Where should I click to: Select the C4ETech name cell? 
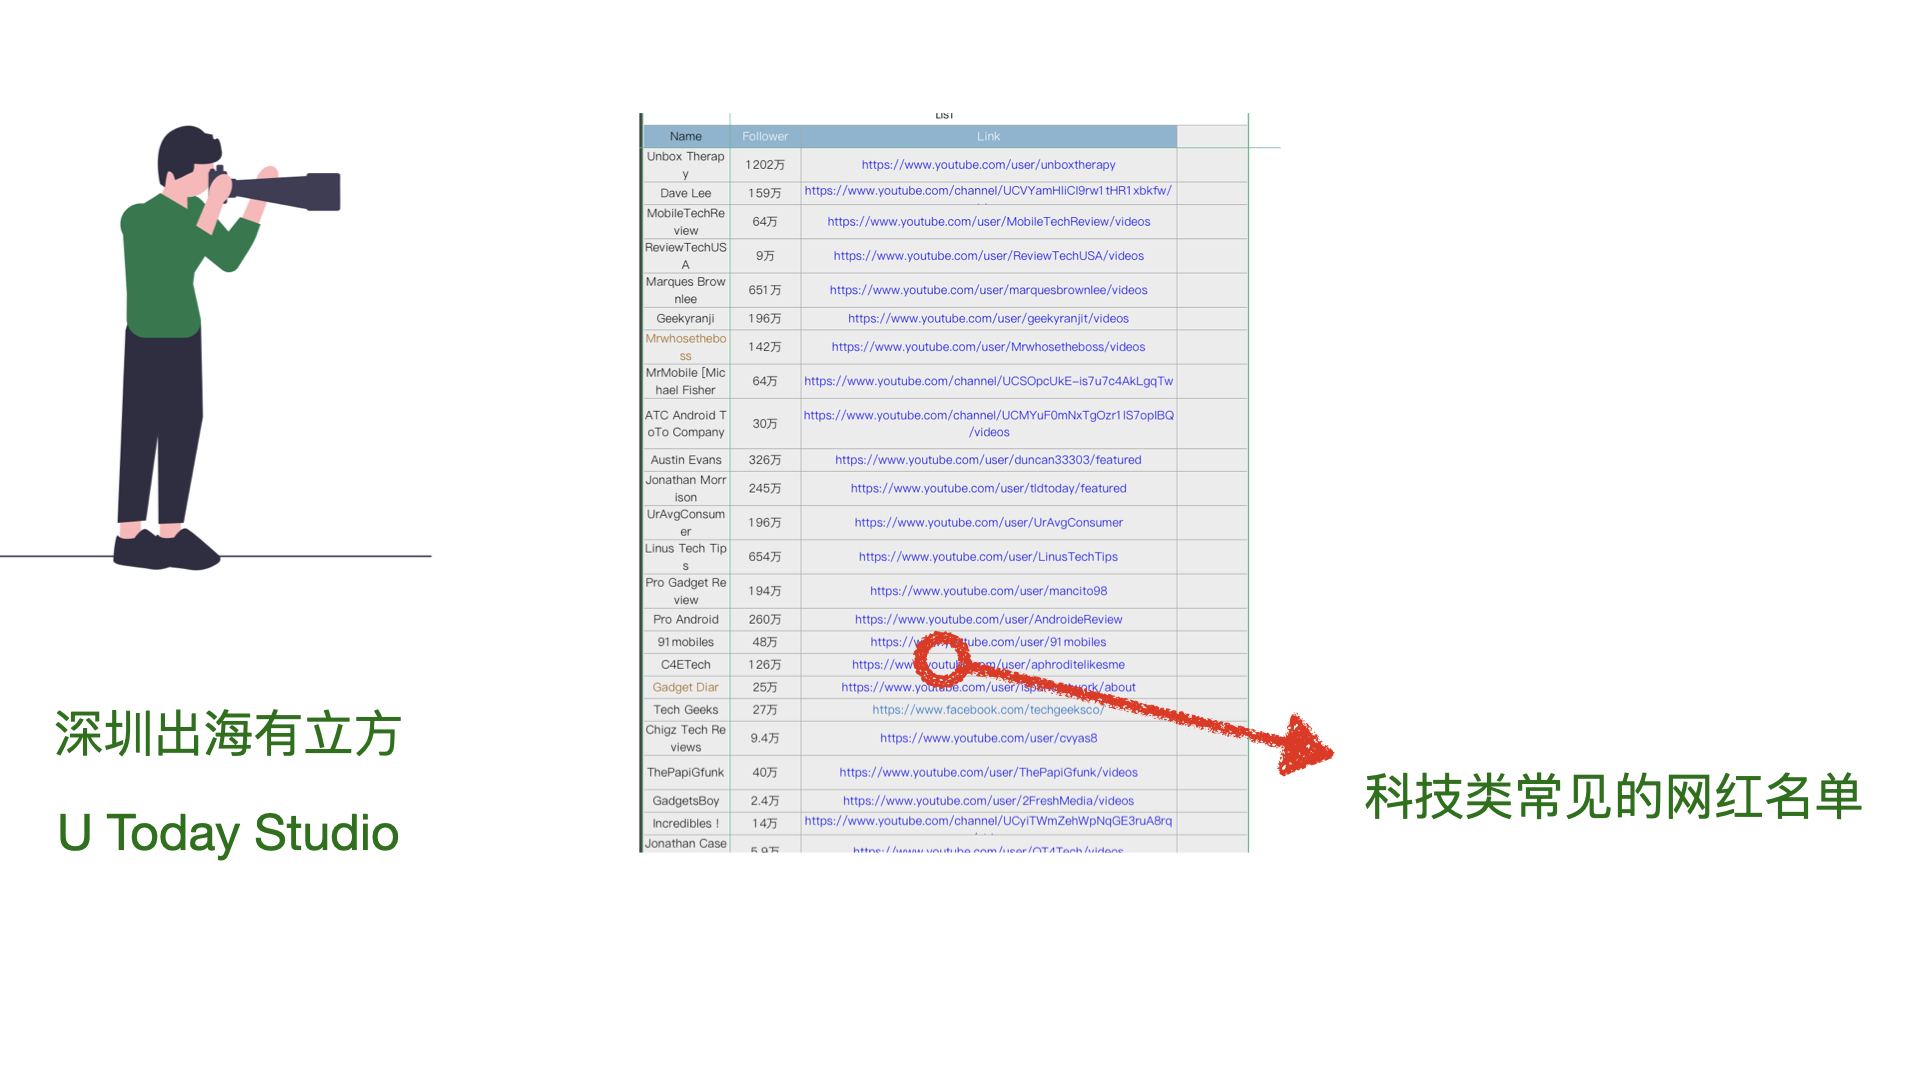coord(686,665)
